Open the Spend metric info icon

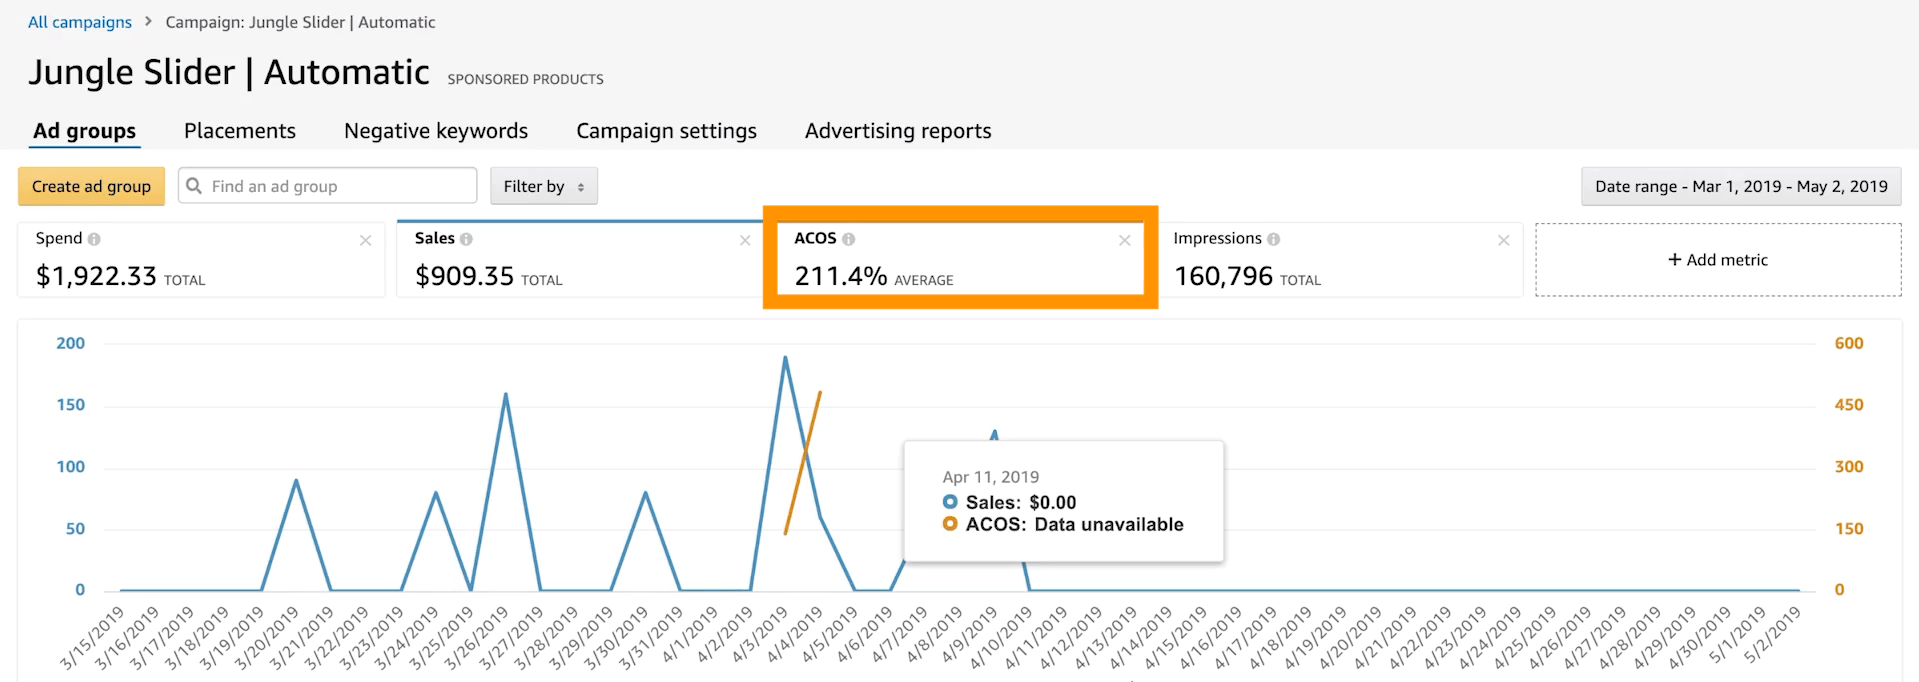pos(94,239)
